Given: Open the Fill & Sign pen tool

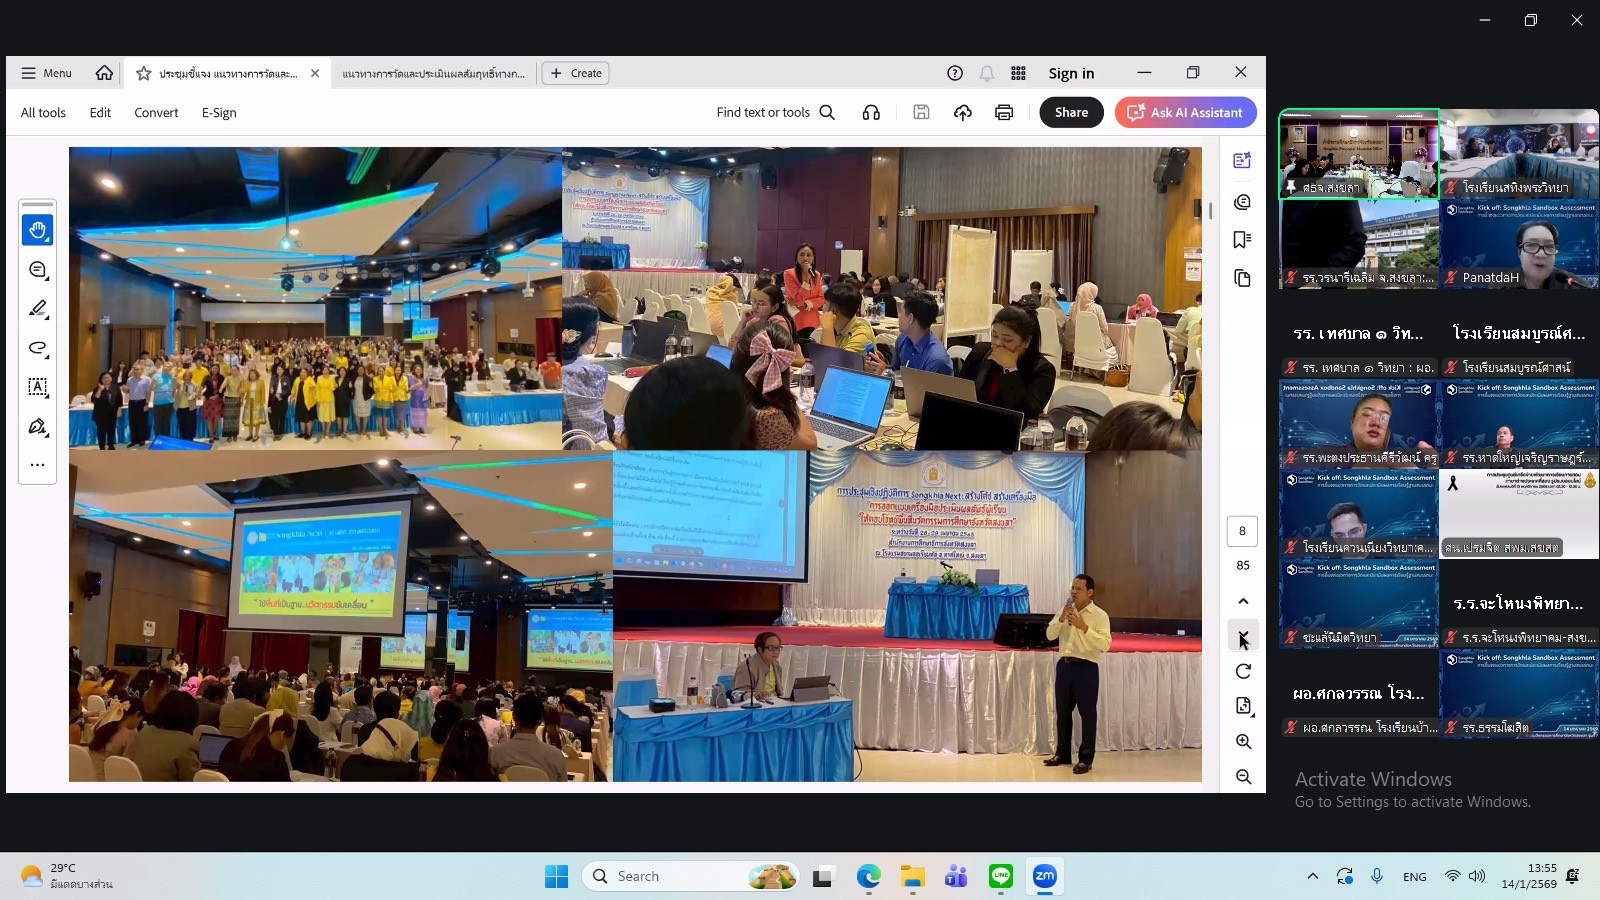Looking at the screenshot, I should click(x=38, y=427).
